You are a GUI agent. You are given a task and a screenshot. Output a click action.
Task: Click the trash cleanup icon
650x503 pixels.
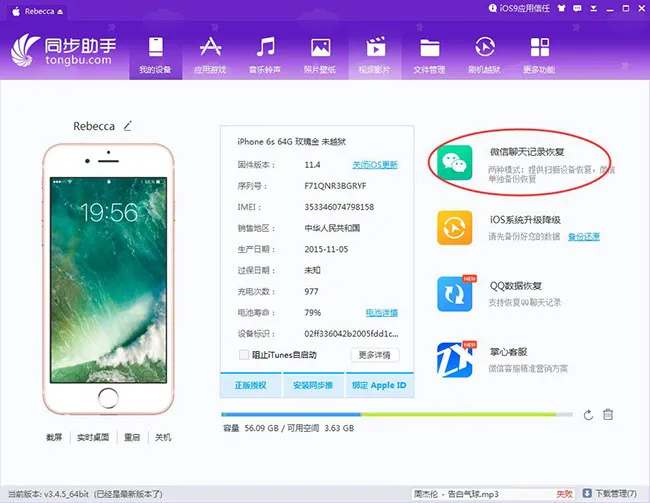click(x=608, y=414)
